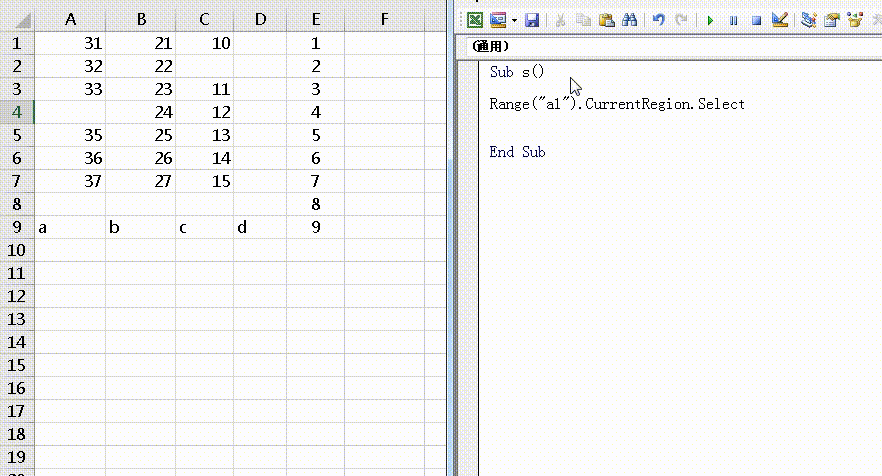This screenshot has width=882, height=476.
Task: Click cell A2 containing 32
Action: [x=70, y=66]
